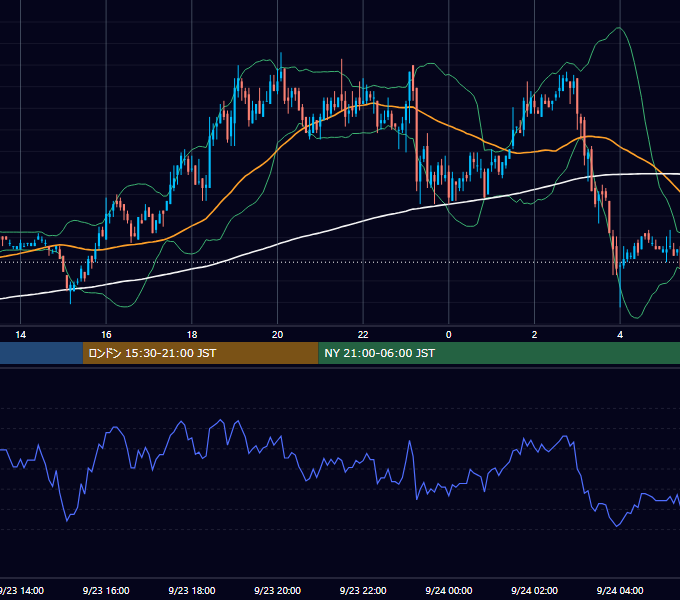The image size is (680, 600).
Task: Select the NY 21:00-06:00 JST session bar
Action: coord(499,353)
